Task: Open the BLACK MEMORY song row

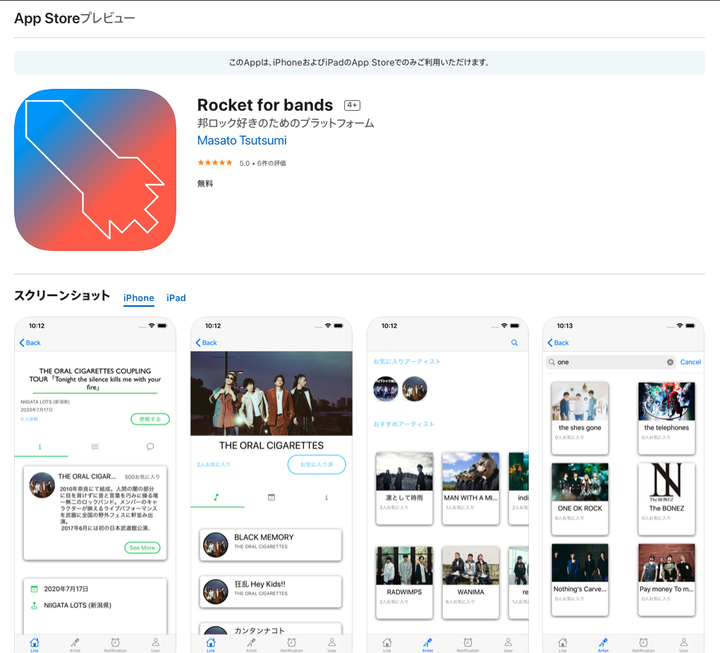Action: pos(271,545)
